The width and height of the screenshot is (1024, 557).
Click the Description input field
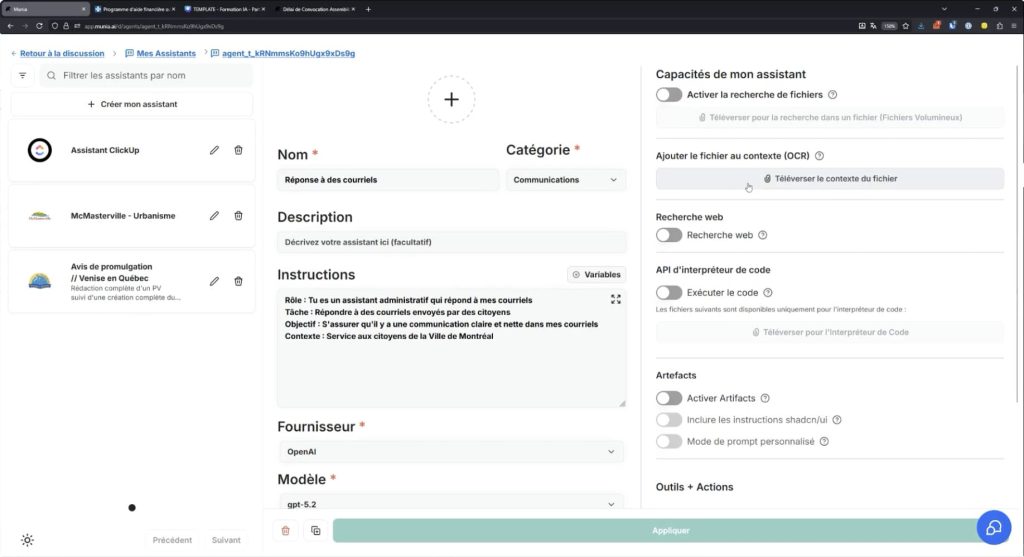click(x=451, y=242)
